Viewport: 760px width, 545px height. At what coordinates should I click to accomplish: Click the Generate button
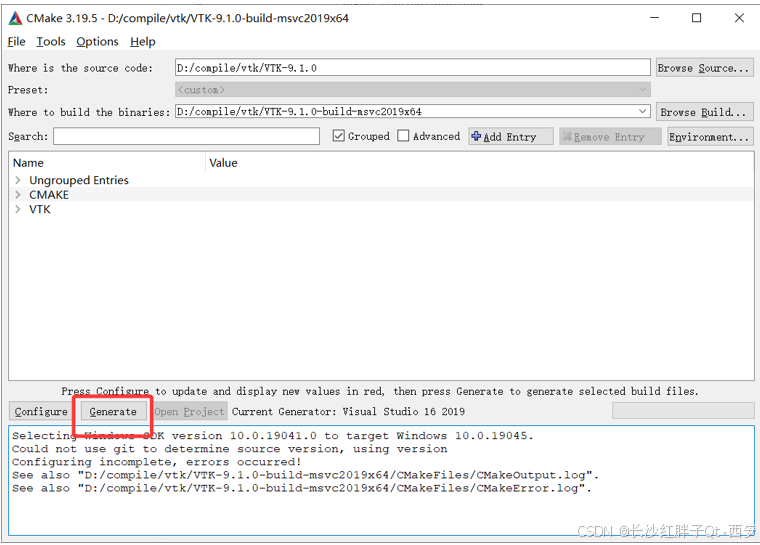pyautogui.click(x=113, y=412)
